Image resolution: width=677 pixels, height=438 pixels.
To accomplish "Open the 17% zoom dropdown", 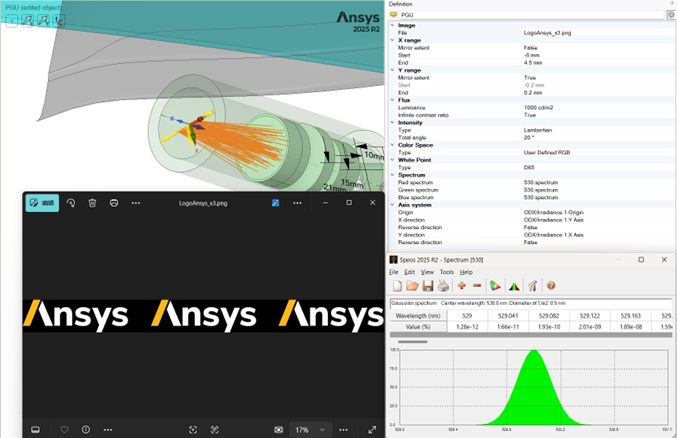I will click(x=310, y=430).
